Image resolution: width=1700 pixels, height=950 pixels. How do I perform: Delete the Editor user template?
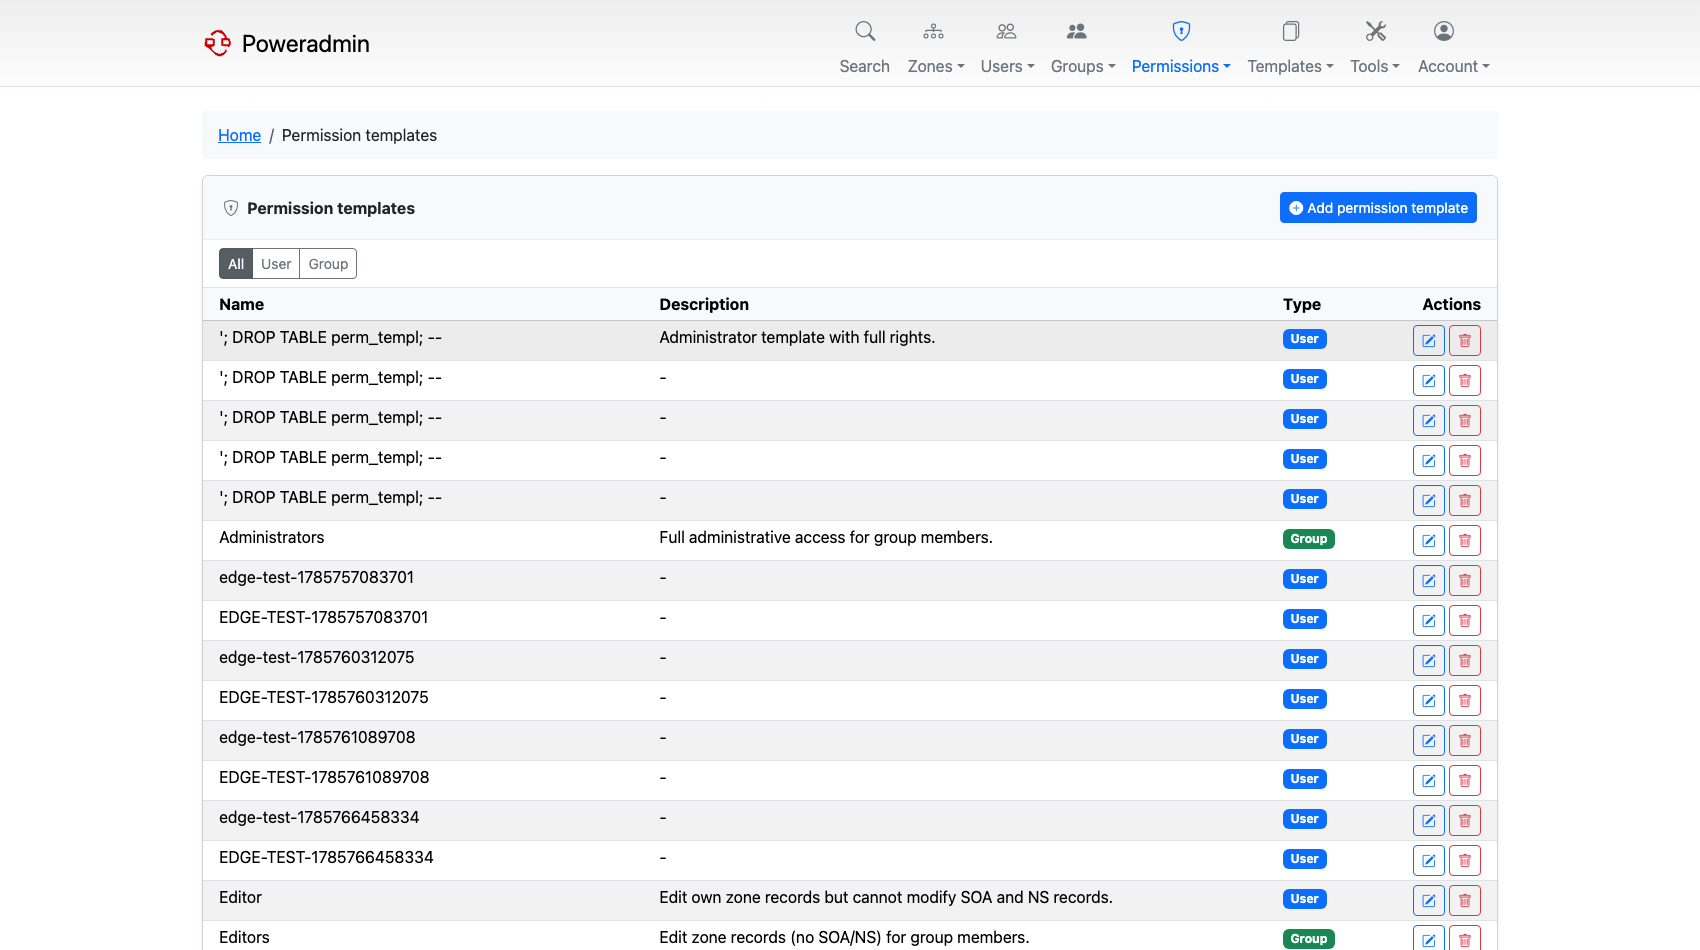(x=1465, y=900)
